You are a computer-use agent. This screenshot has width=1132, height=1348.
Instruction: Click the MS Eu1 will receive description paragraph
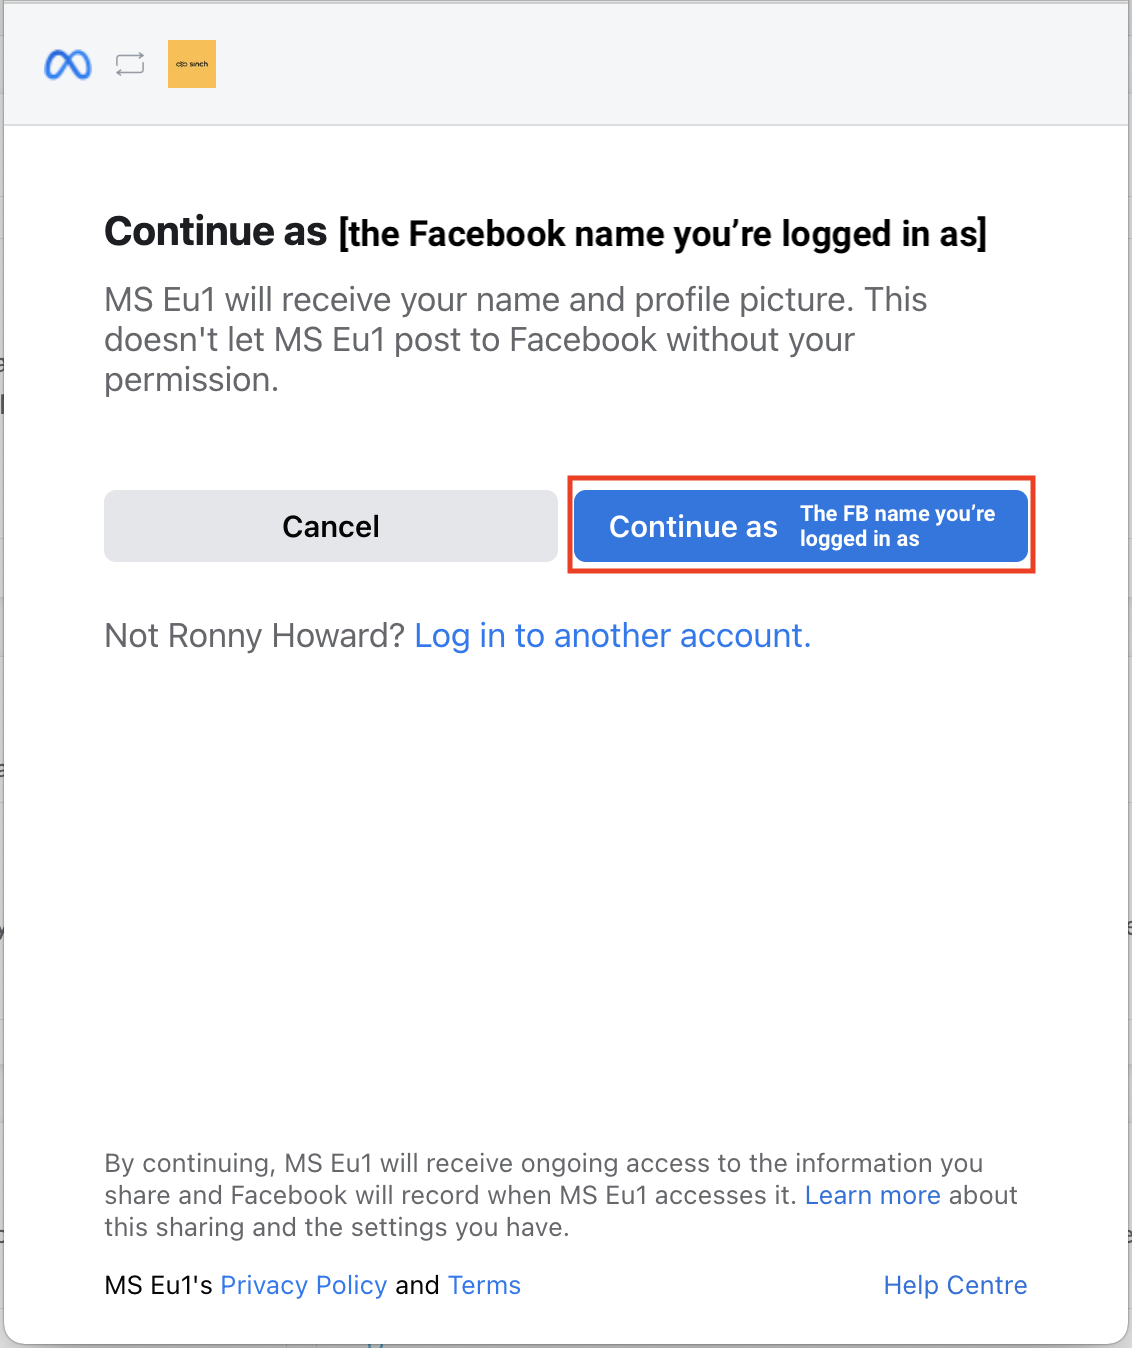[x=516, y=340]
